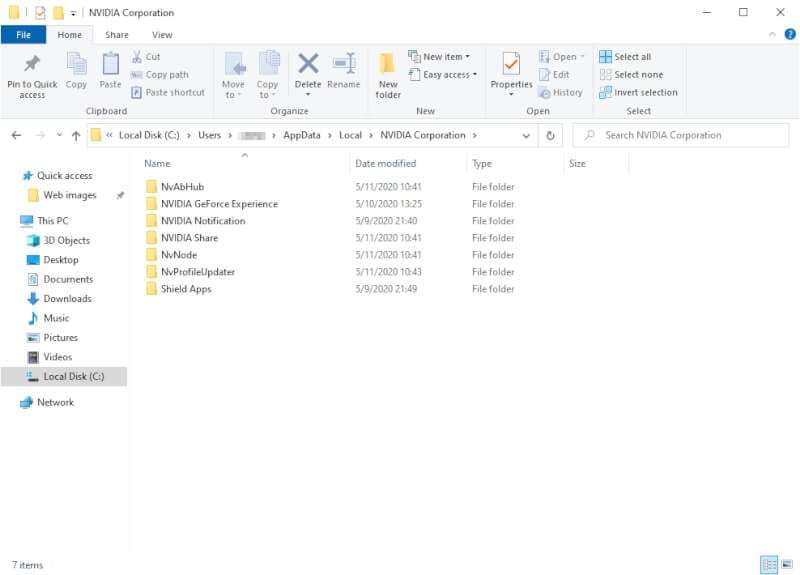Click Pin to Quick access icon
Viewport: 800px width, 575px height.
point(32,64)
